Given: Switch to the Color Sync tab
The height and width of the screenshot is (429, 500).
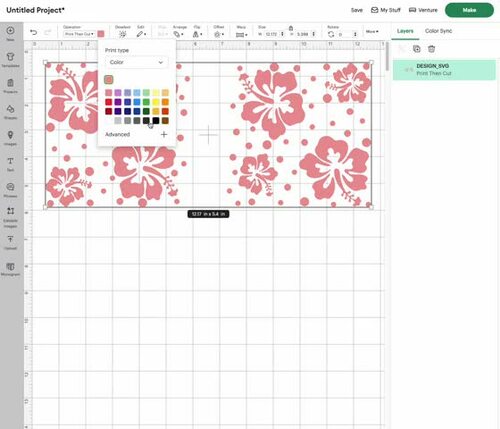Looking at the screenshot, I should pos(438,31).
